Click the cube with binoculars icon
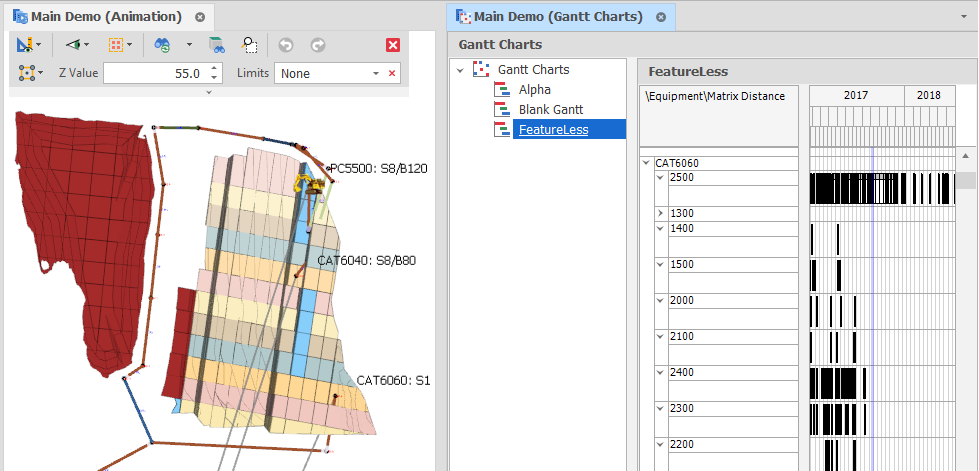The width and height of the screenshot is (979, 471). tap(216, 45)
